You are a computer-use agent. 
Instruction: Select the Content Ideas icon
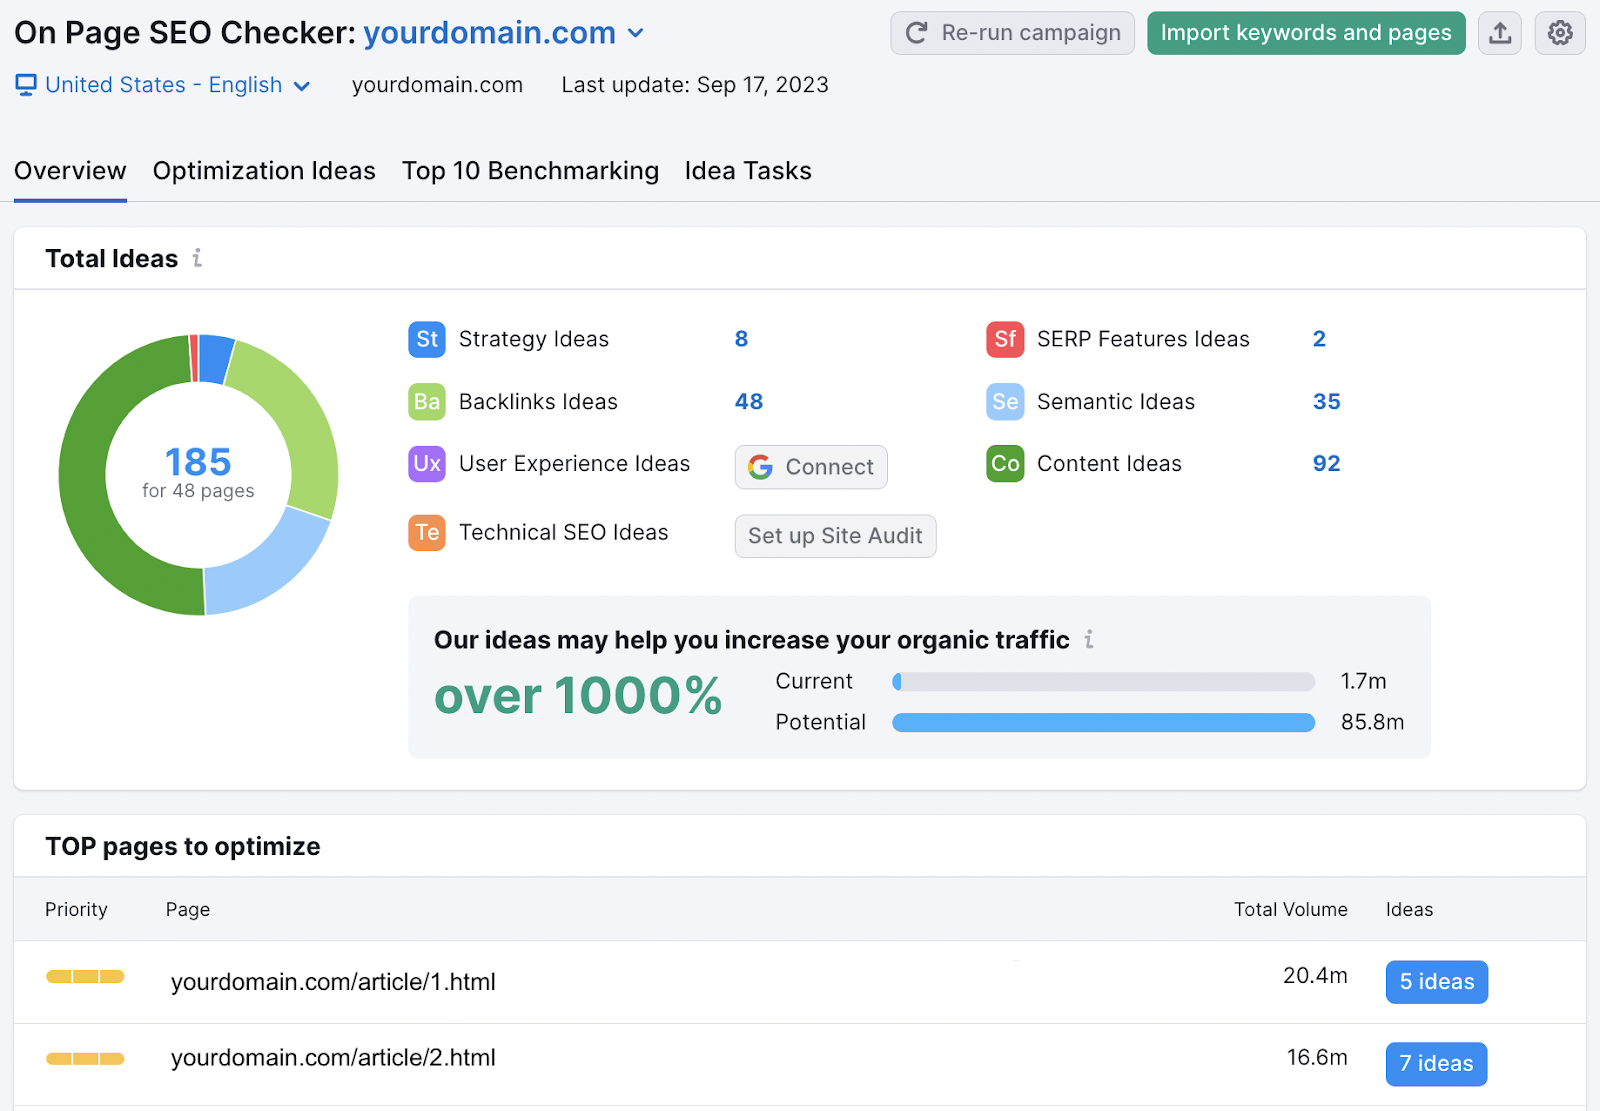(x=1004, y=463)
